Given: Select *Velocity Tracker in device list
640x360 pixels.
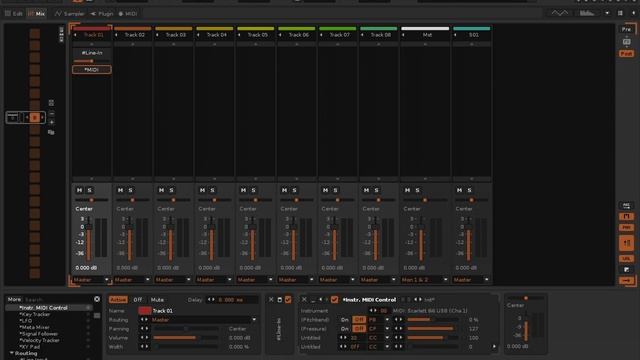Looking at the screenshot, I should pyautogui.click(x=40, y=340).
